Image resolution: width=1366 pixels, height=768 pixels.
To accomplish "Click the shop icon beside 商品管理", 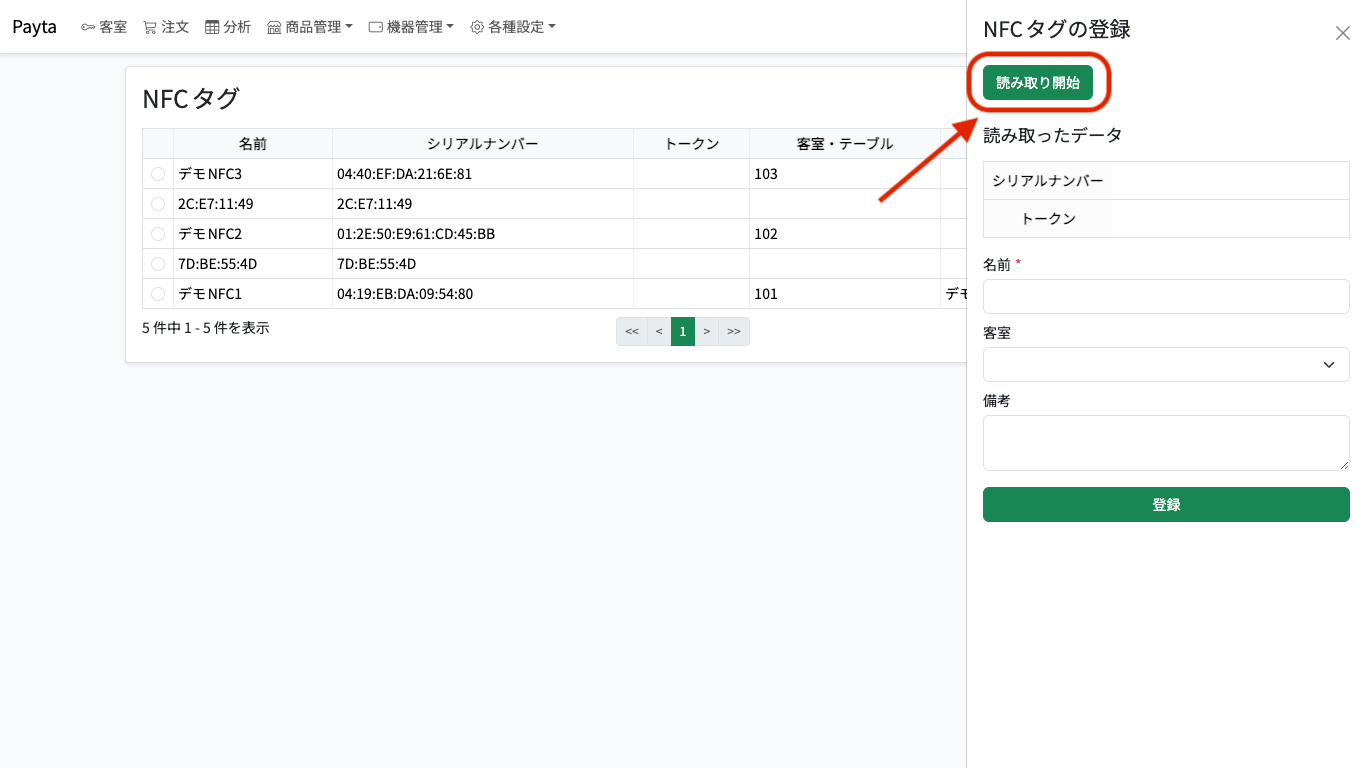I will pos(274,27).
